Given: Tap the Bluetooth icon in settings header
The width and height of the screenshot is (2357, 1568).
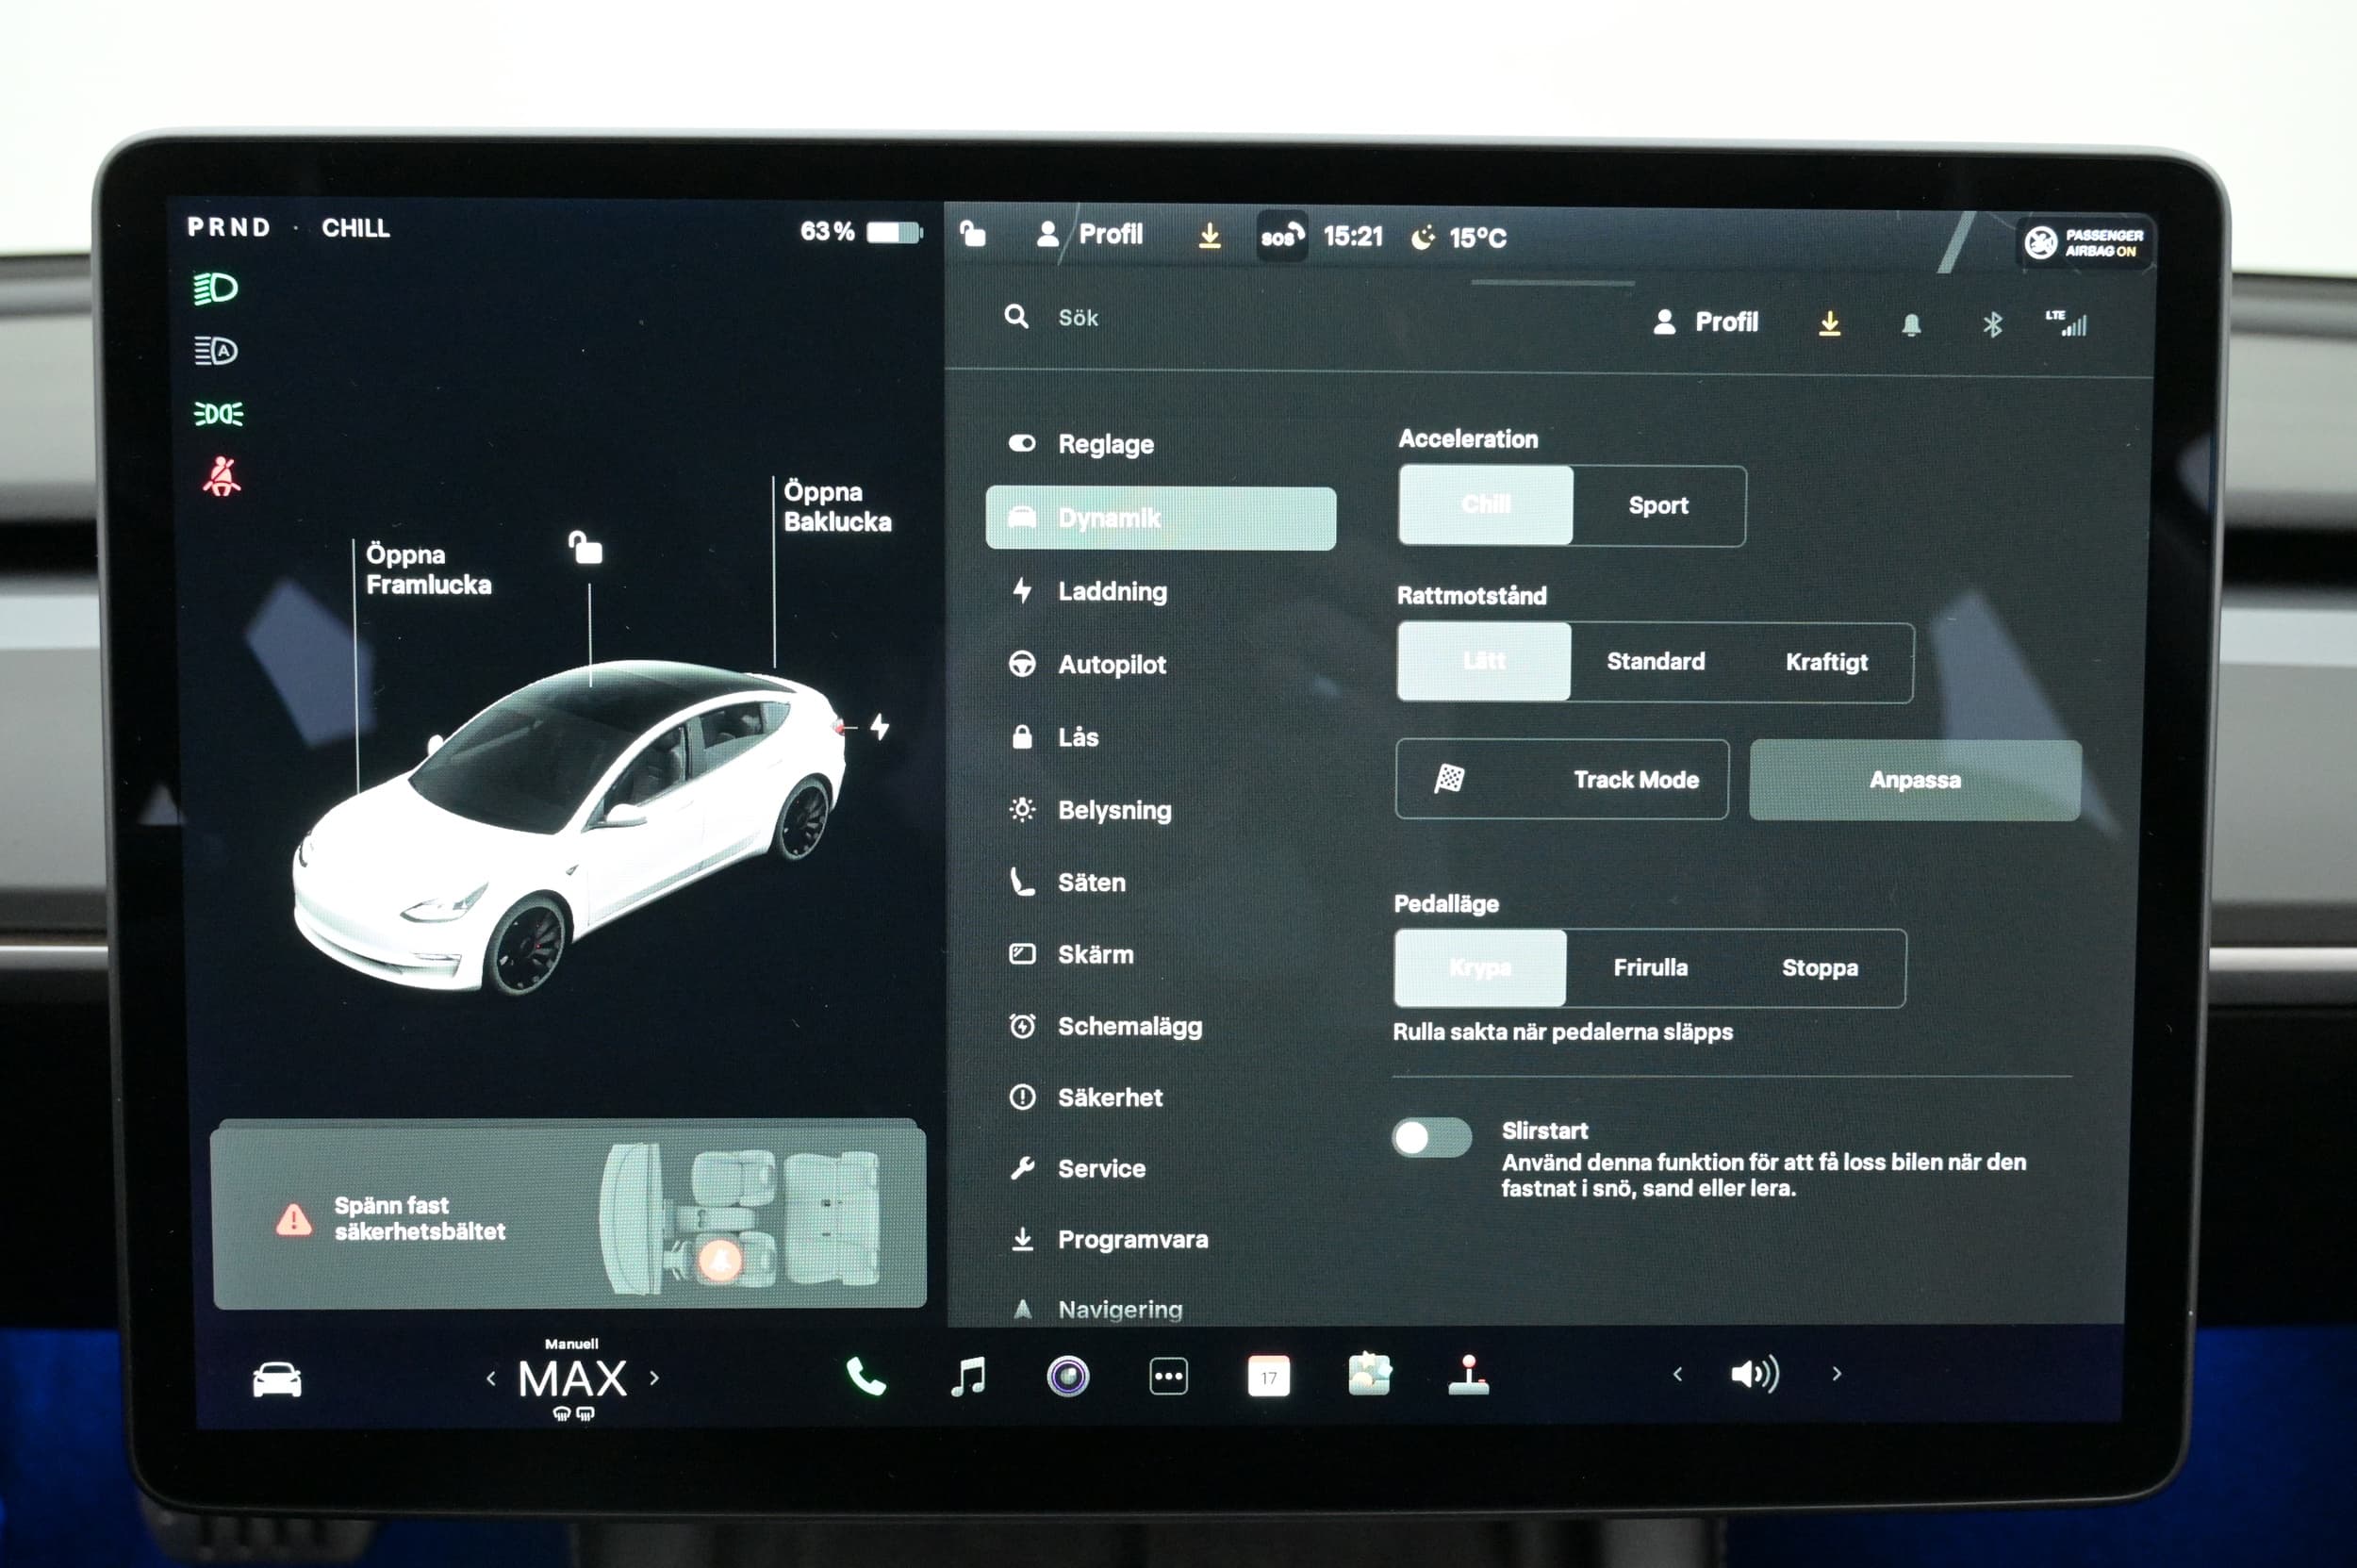Looking at the screenshot, I should (1992, 324).
